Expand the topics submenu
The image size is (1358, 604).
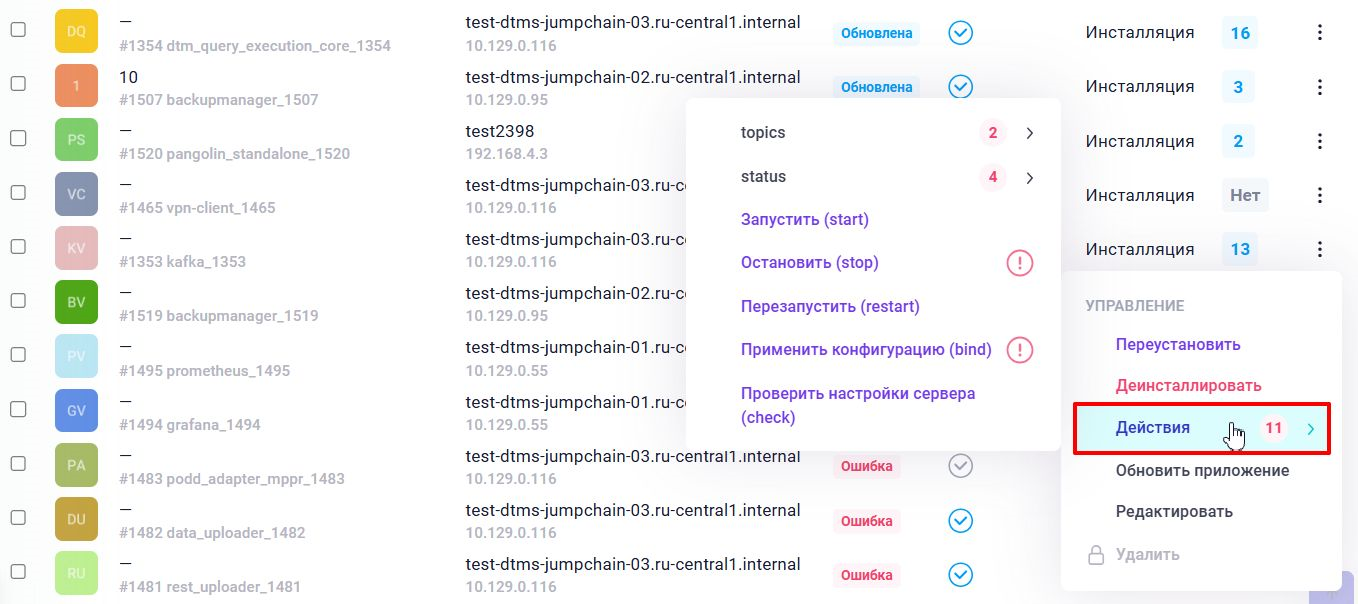tap(1030, 133)
